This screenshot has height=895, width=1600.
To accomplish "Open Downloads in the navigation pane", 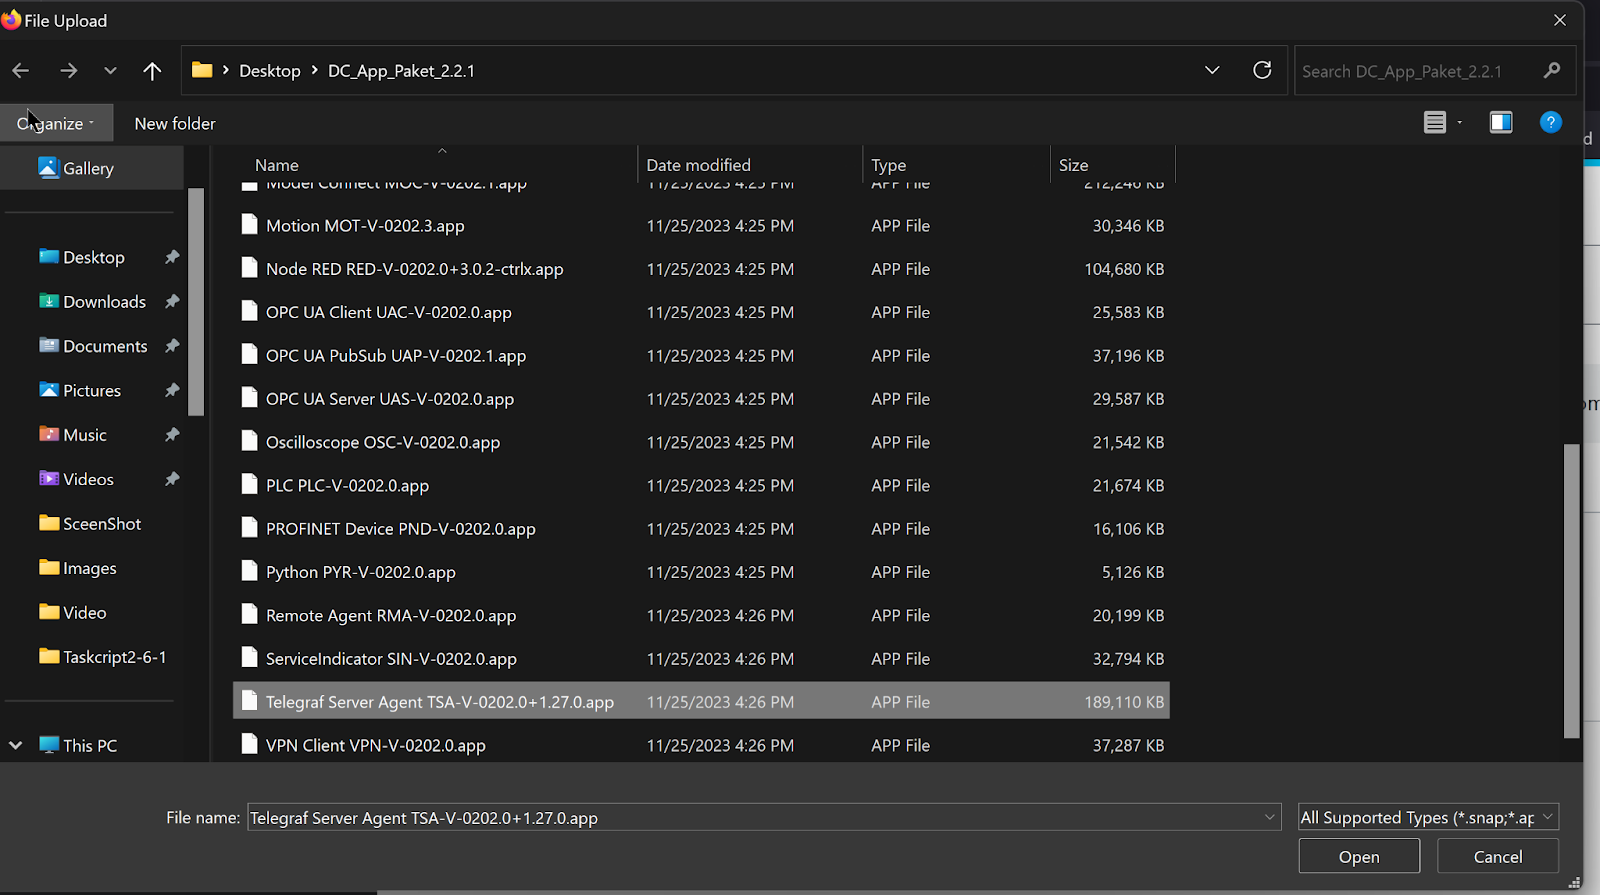I will coord(104,301).
